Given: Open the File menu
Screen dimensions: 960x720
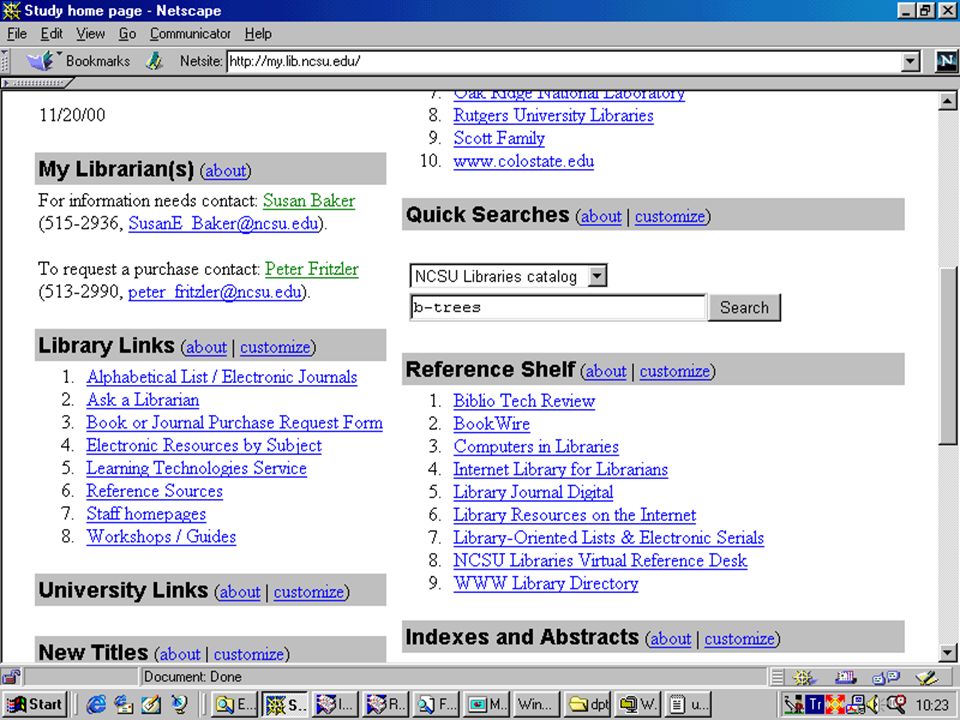Looking at the screenshot, I should click(17, 34).
